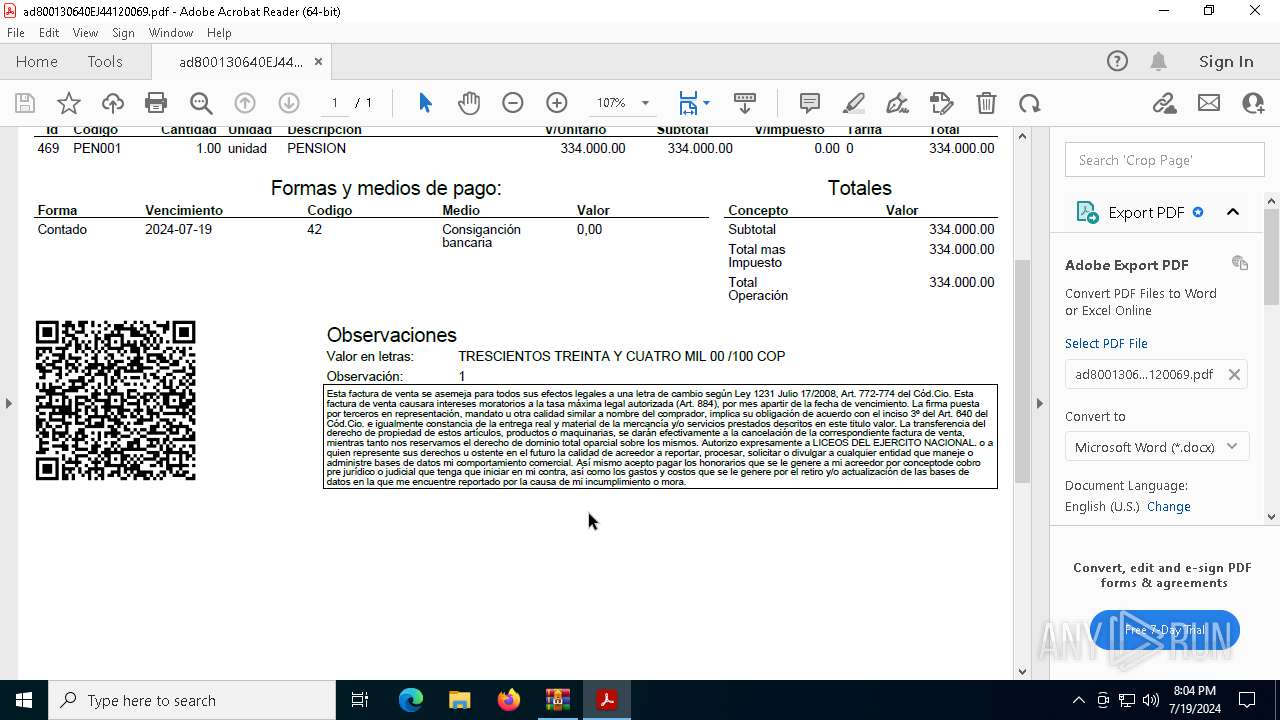Go to the next page with the down arrow
This screenshot has height=720, width=1280.
pos(289,103)
